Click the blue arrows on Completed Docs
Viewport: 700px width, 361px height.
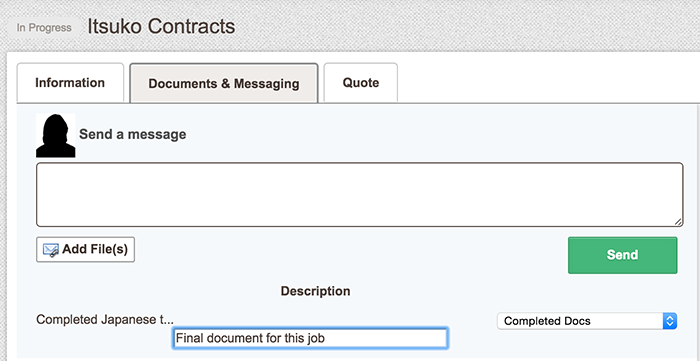tap(669, 321)
